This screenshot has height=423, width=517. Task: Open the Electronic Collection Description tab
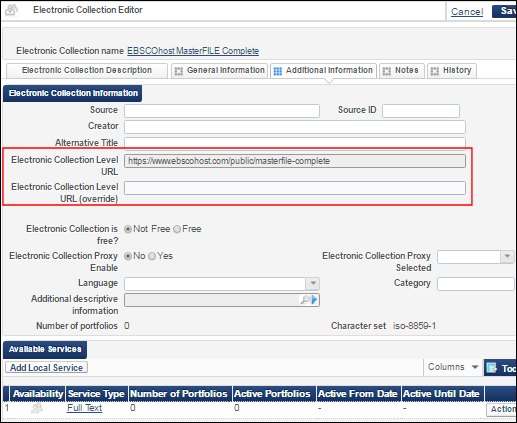point(87,70)
